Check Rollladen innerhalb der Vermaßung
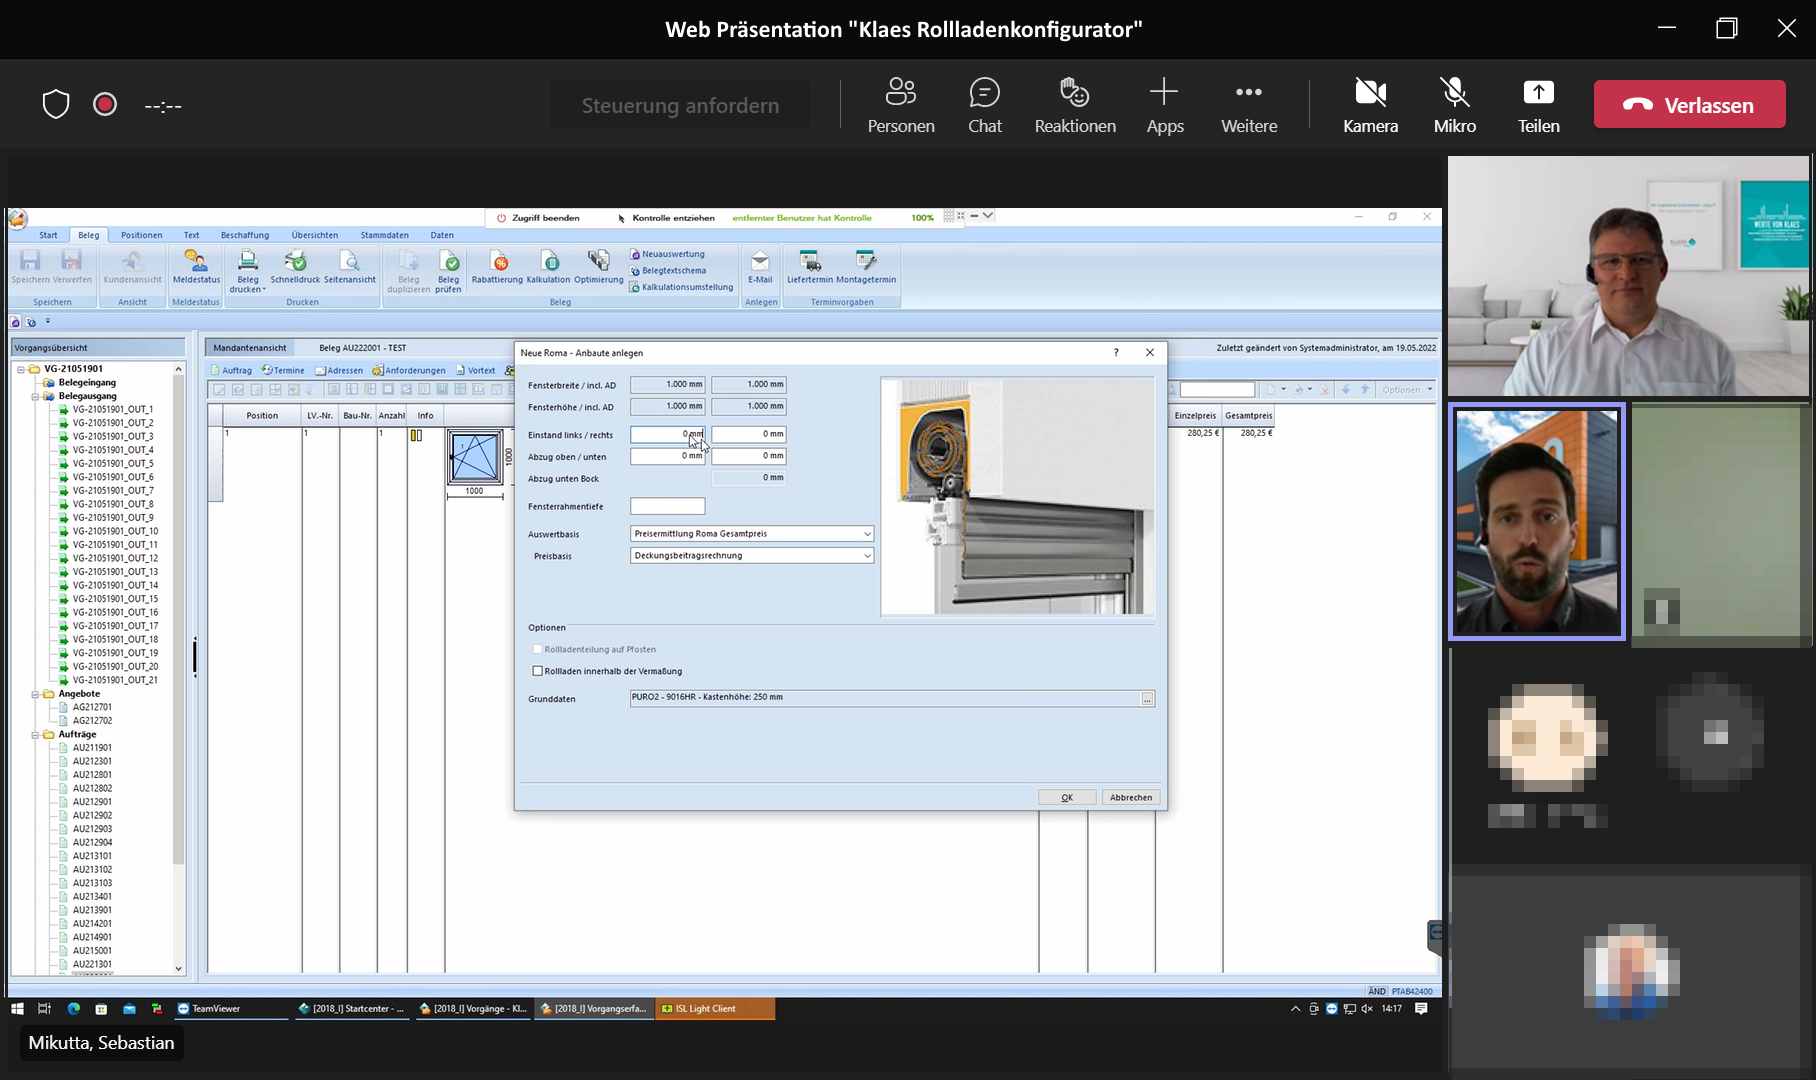This screenshot has height=1080, width=1816. point(538,671)
